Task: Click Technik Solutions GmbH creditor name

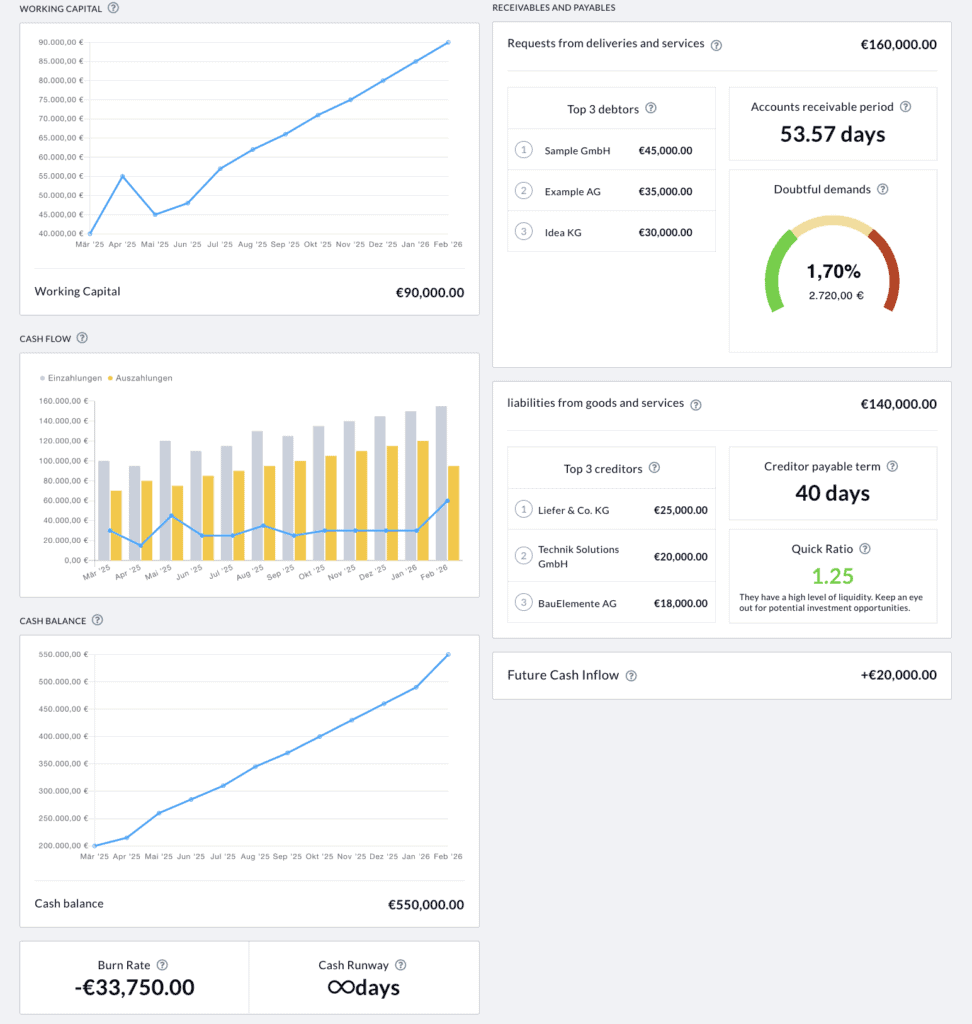Action: [578, 556]
